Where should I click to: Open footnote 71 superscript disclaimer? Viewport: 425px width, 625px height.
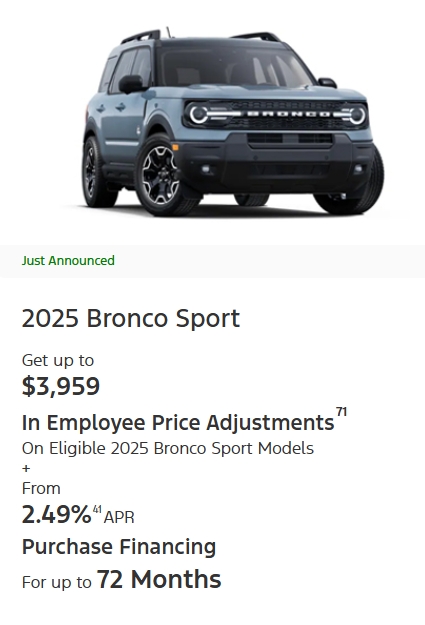(x=341, y=412)
